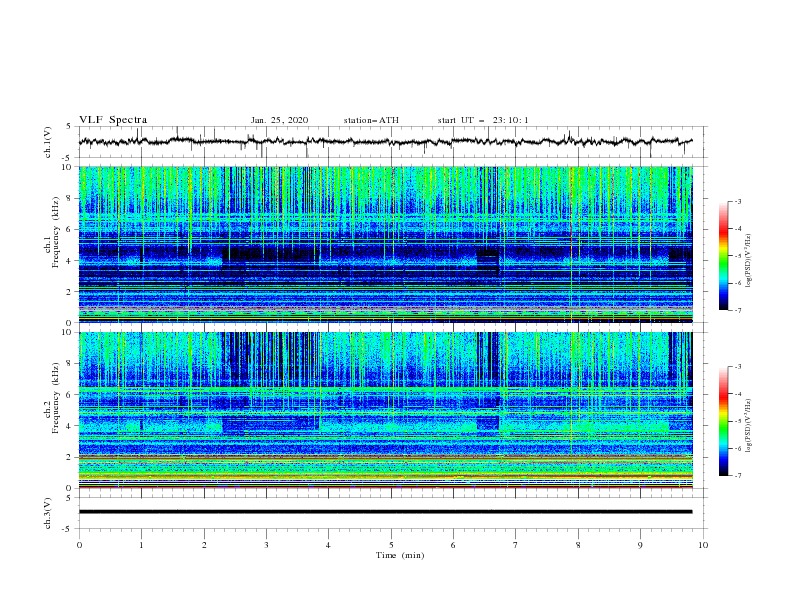Click the ch.2 "Frequency (kHz)" axis label

56,398
